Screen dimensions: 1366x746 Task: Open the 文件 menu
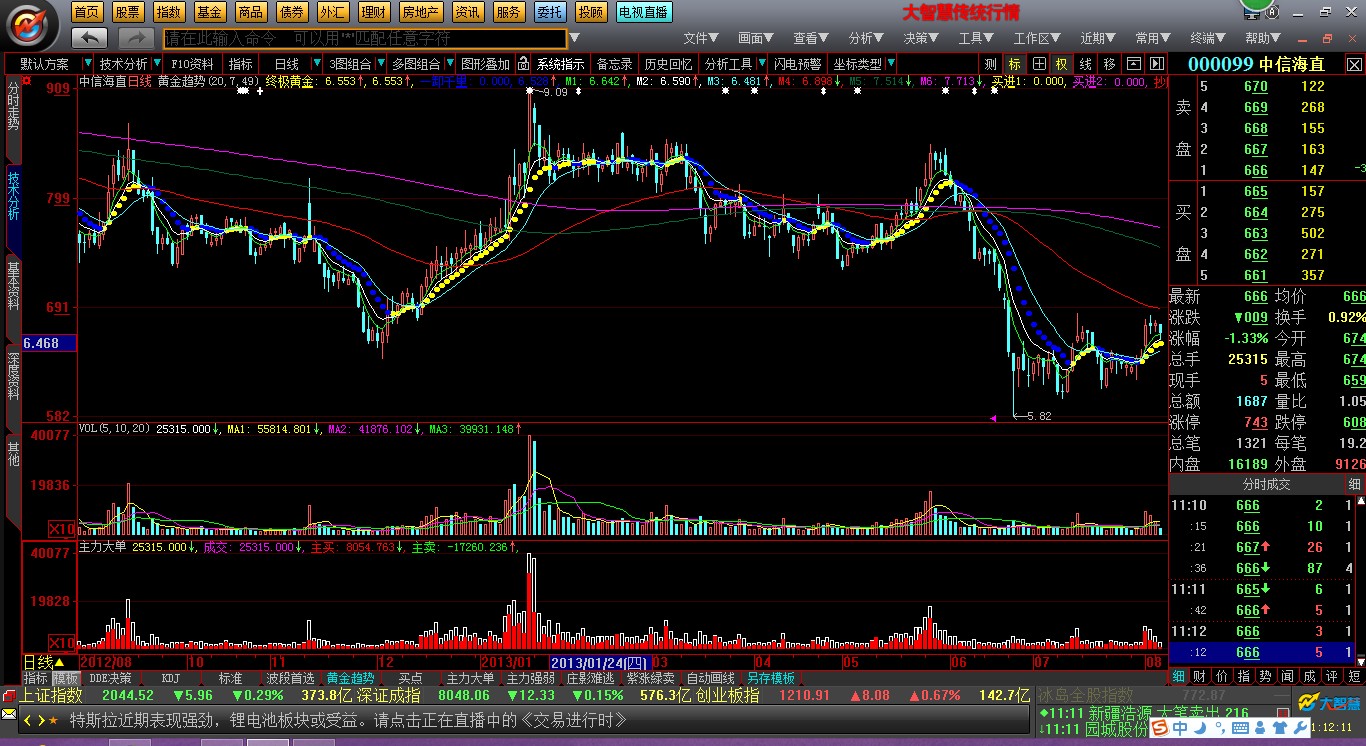[x=702, y=38]
